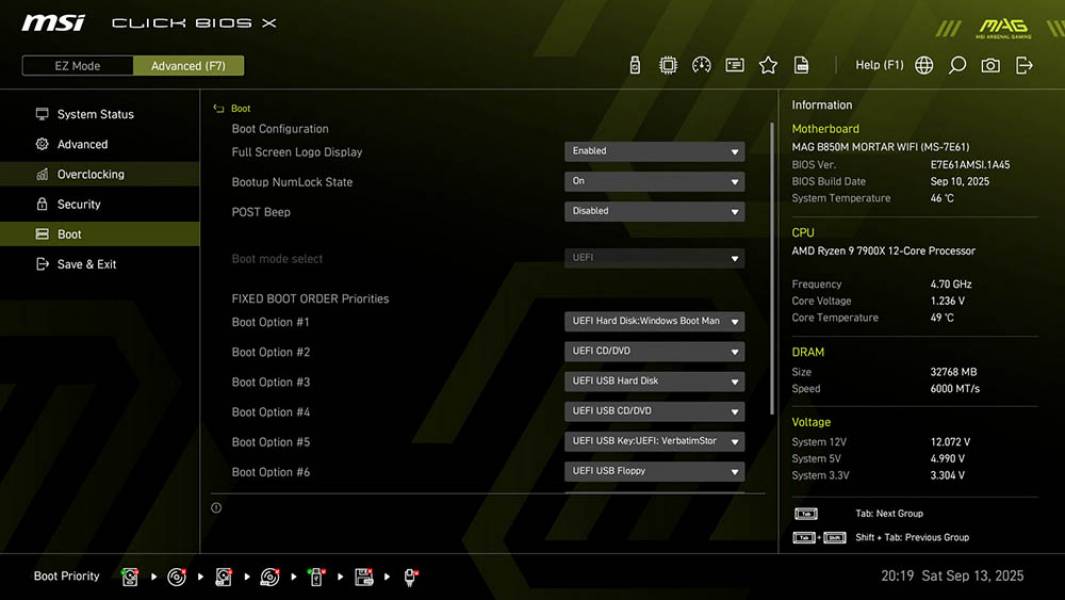Click the hard disk icon in Boot Priority bar
Image resolution: width=1065 pixels, height=600 pixels.
tap(130, 576)
